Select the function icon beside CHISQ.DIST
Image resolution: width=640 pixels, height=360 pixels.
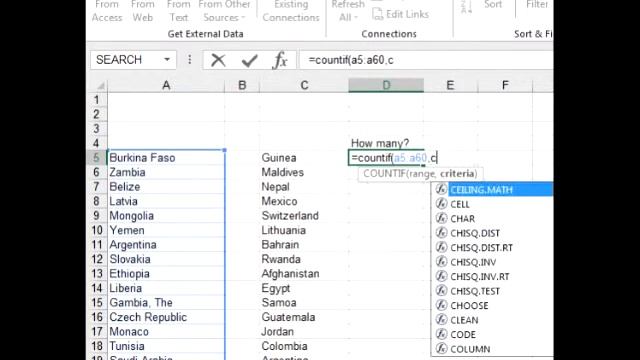tap(441, 233)
